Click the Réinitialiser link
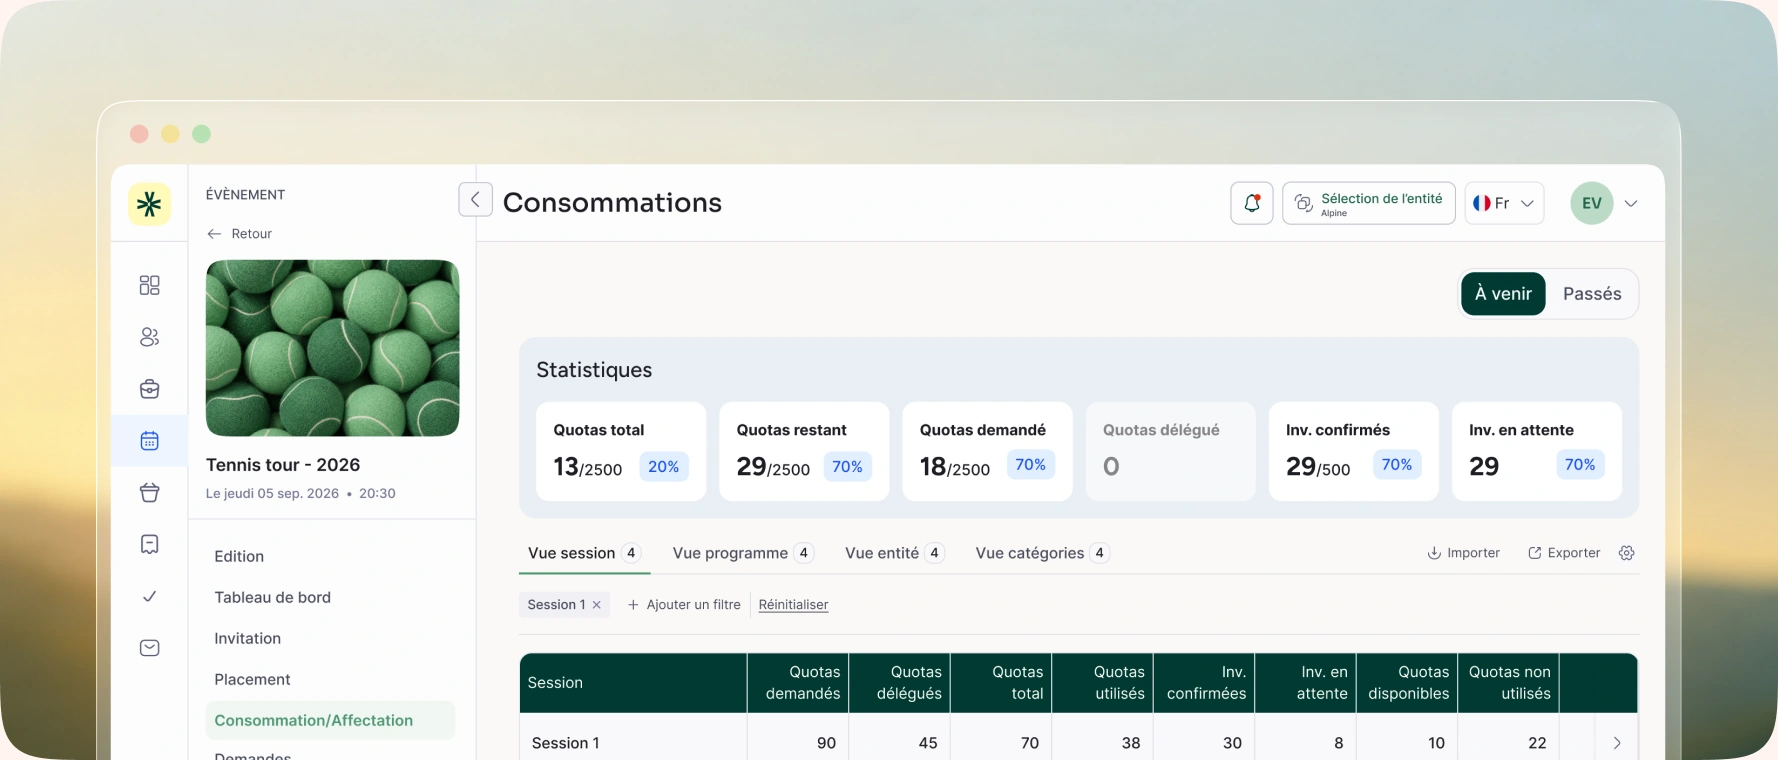The height and width of the screenshot is (760, 1778). point(793,605)
